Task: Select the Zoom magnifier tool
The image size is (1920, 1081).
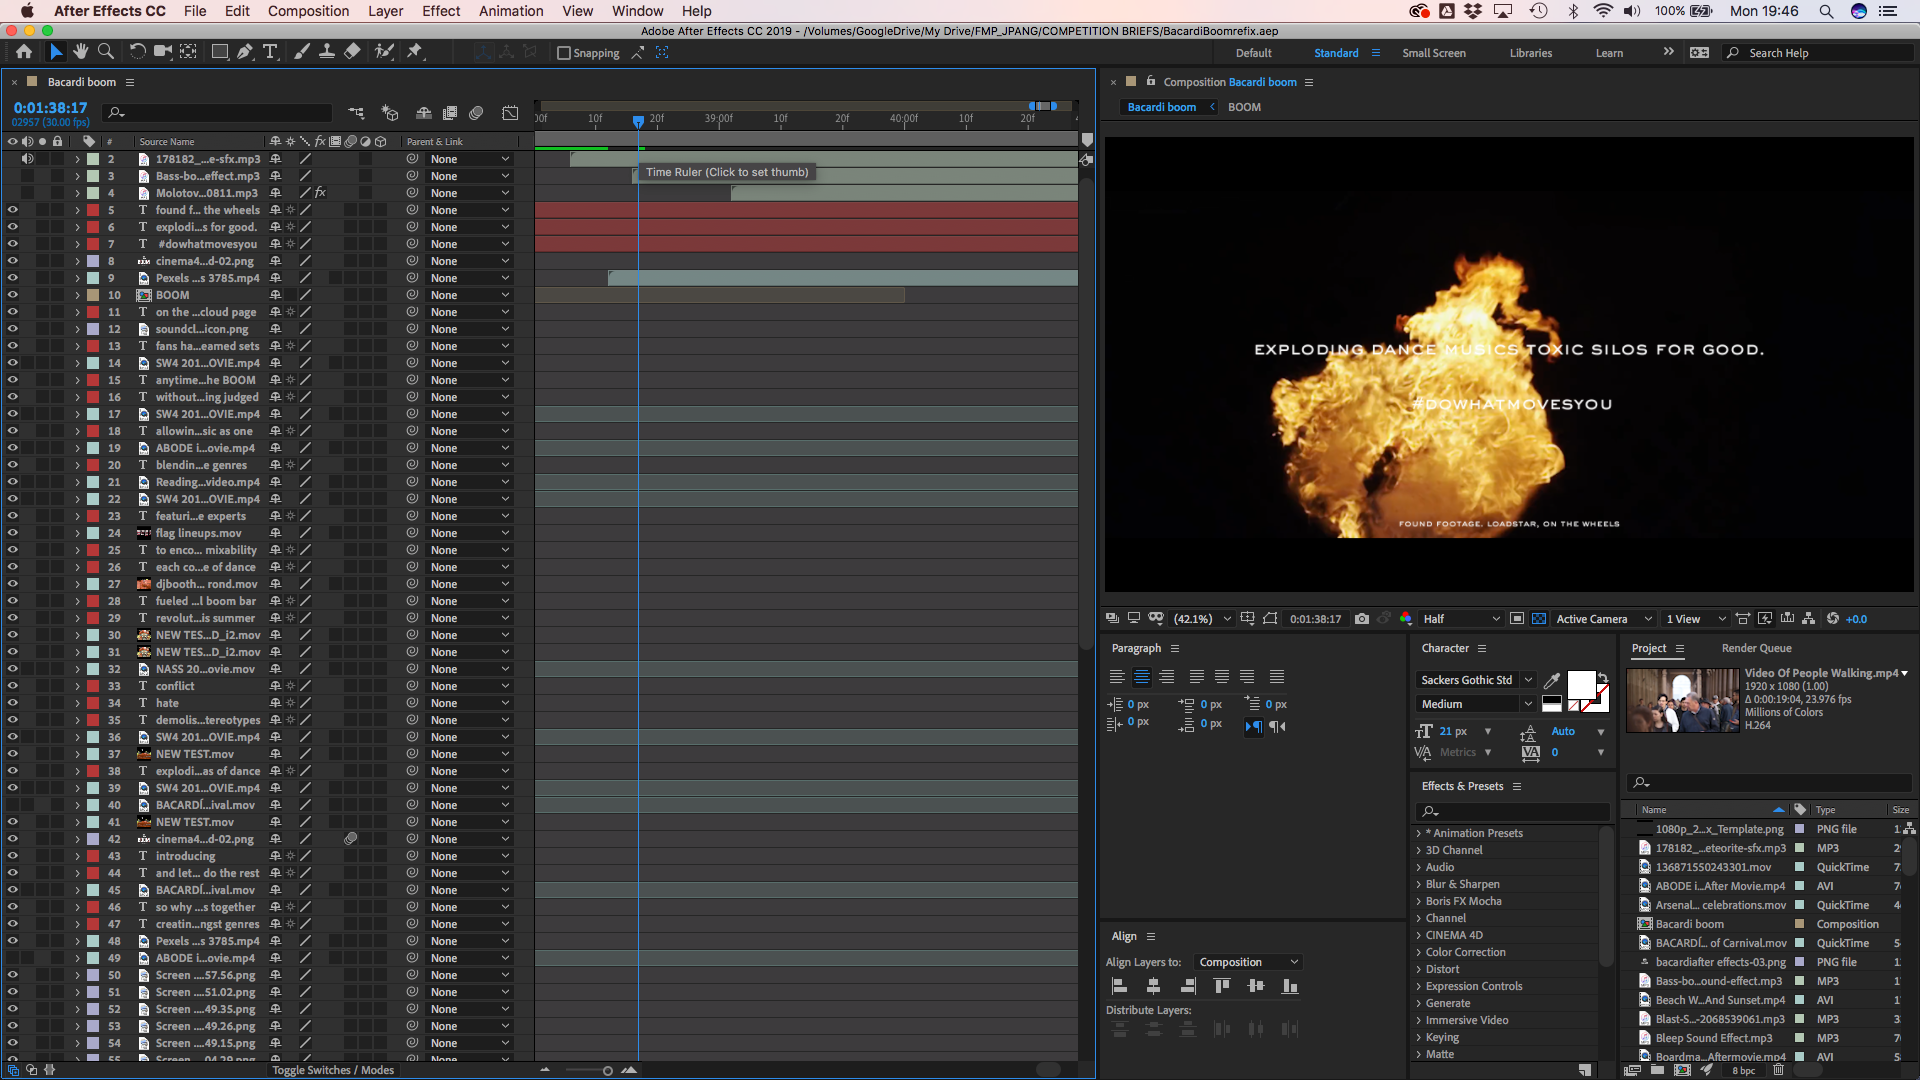Action: pos(106,52)
